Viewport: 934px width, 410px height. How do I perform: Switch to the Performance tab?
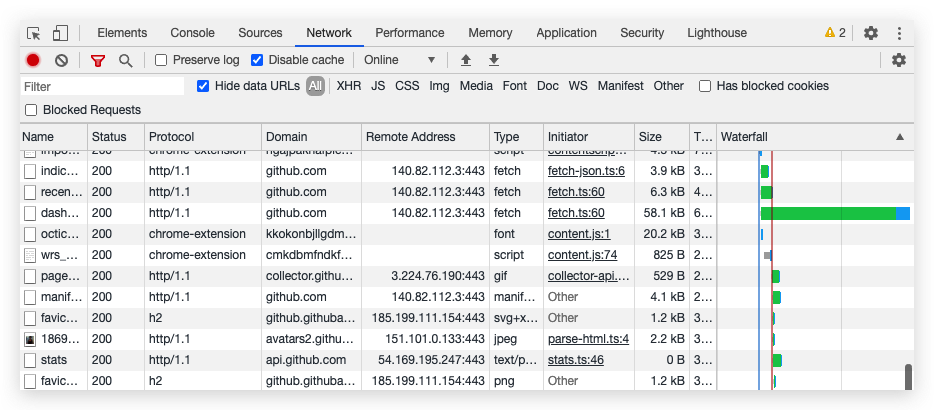pyautogui.click(x=410, y=33)
